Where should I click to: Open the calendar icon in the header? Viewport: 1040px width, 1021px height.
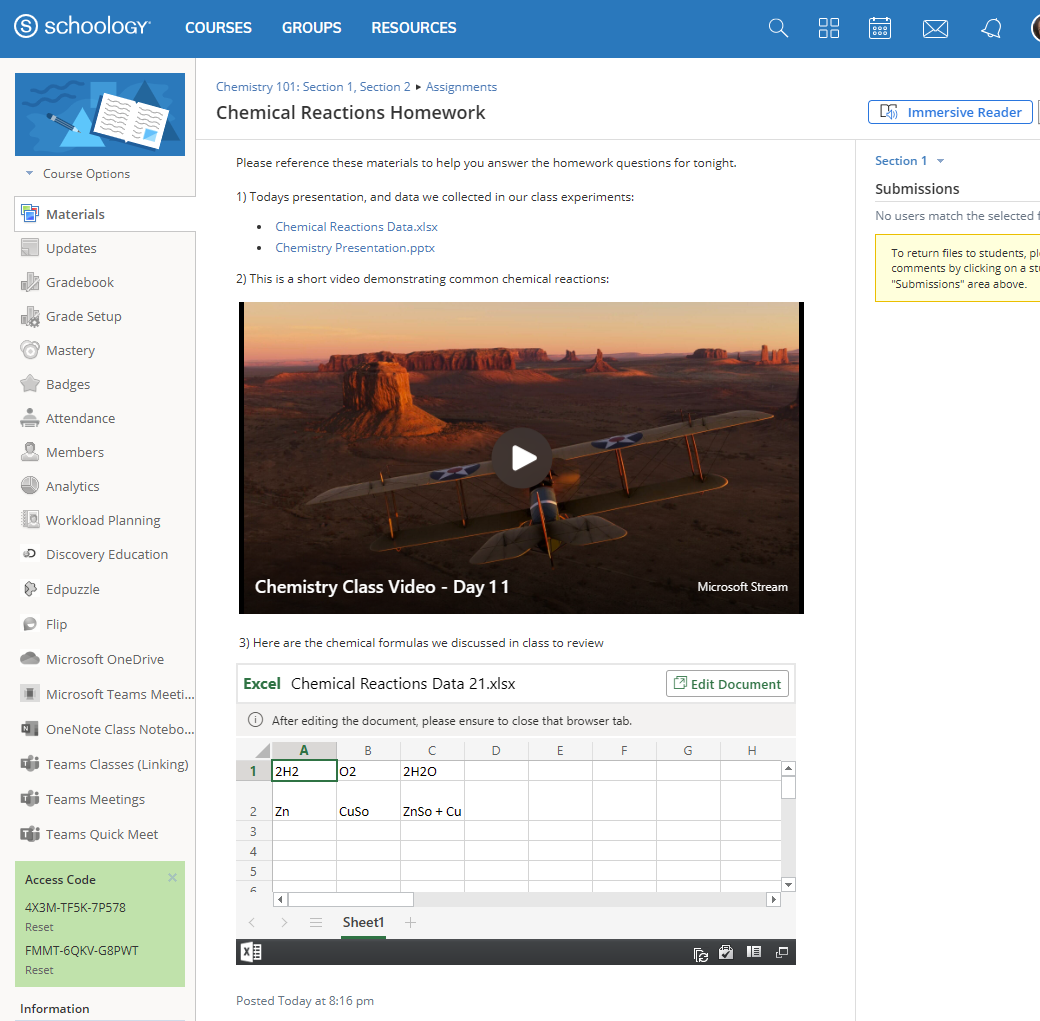(879, 28)
